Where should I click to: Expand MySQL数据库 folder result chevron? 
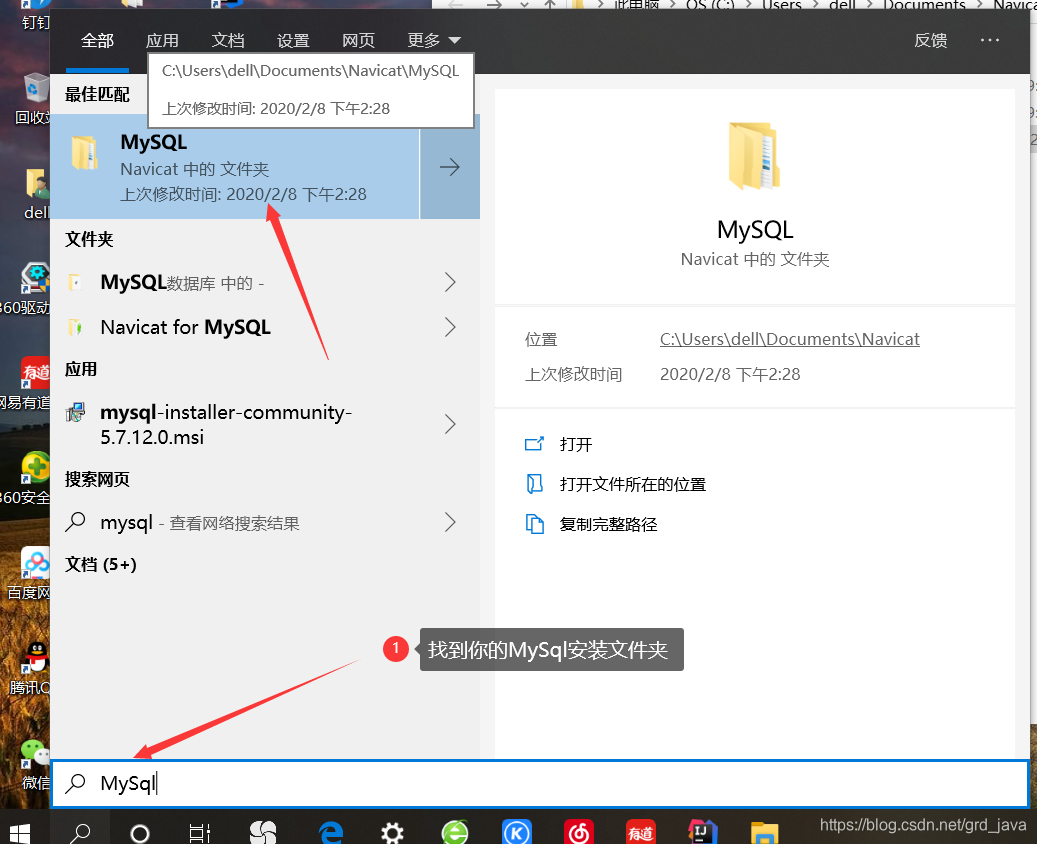pos(450,282)
